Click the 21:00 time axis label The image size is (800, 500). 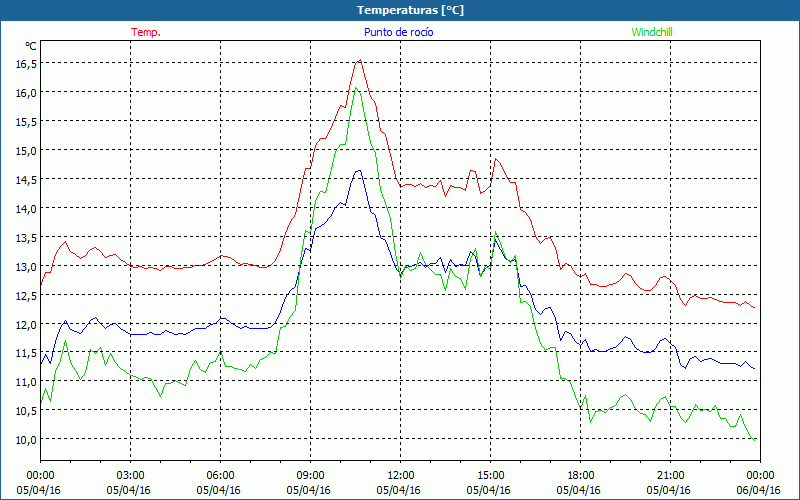[x=670, y=476]
